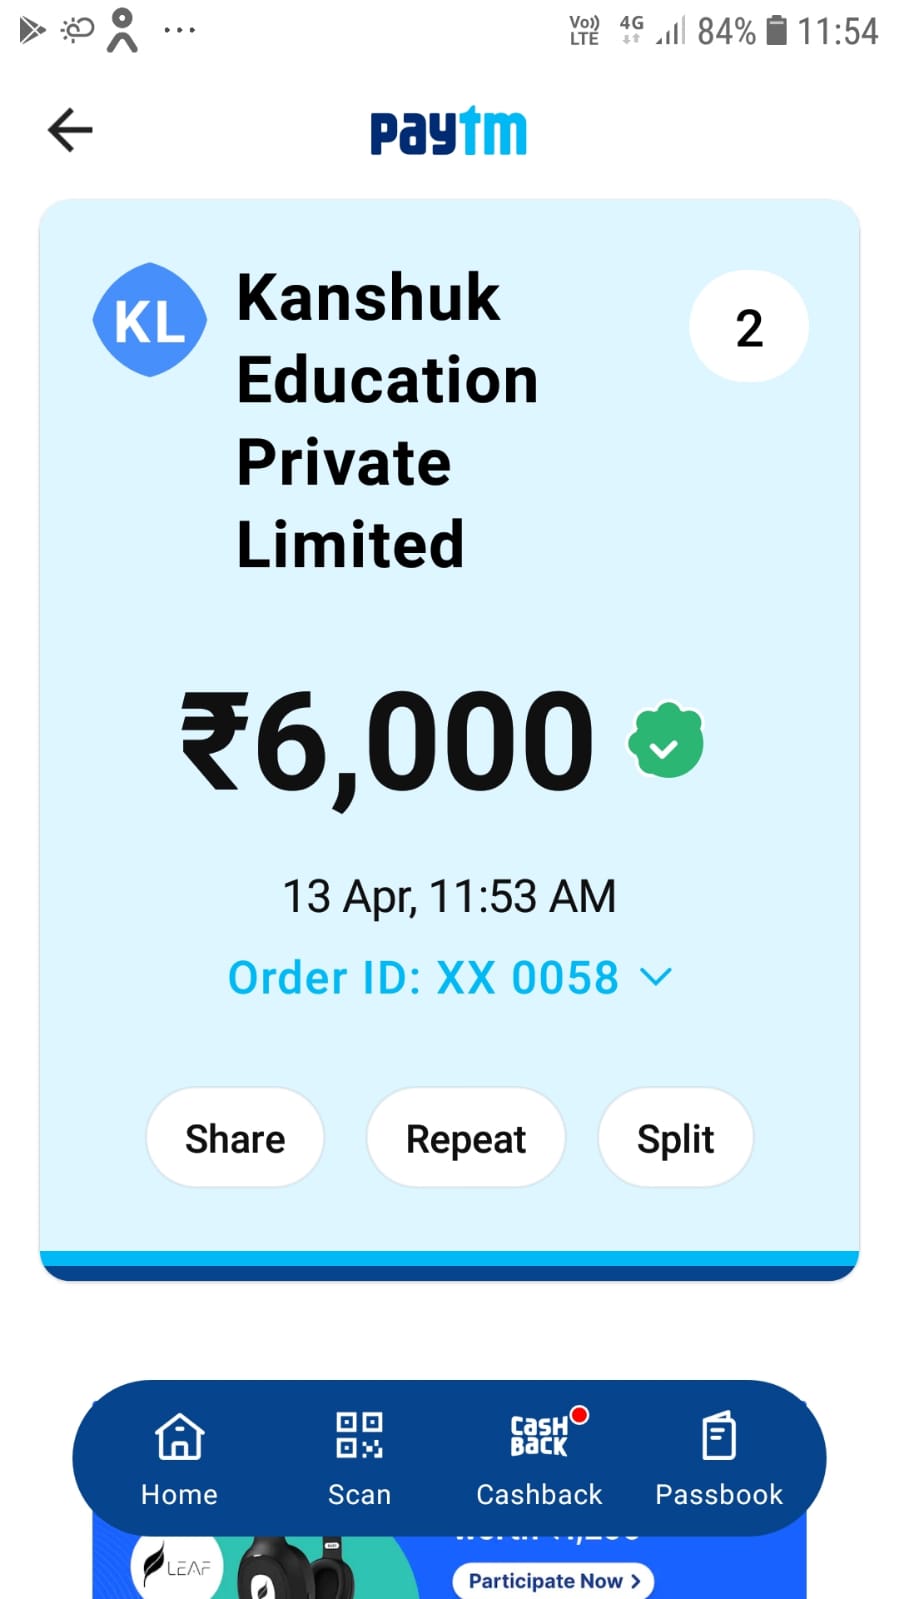Tap the Participate Now link

[x=553, y=1580]
